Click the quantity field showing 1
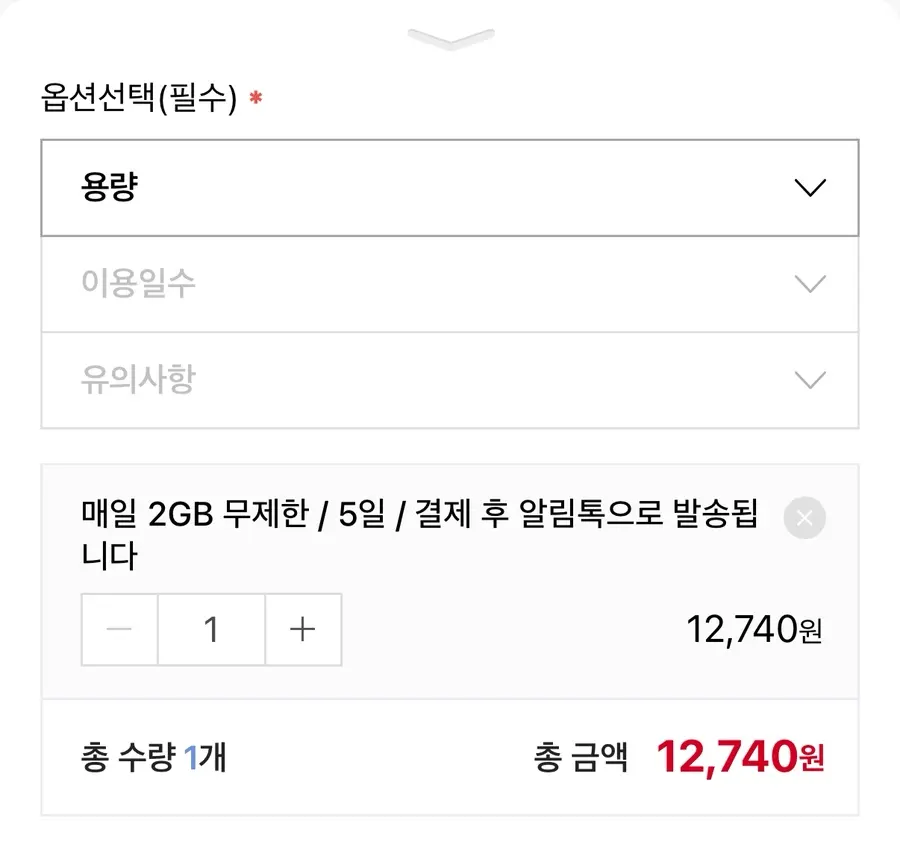The height and width of the screenshot is (844, 900). coord(211,630)
